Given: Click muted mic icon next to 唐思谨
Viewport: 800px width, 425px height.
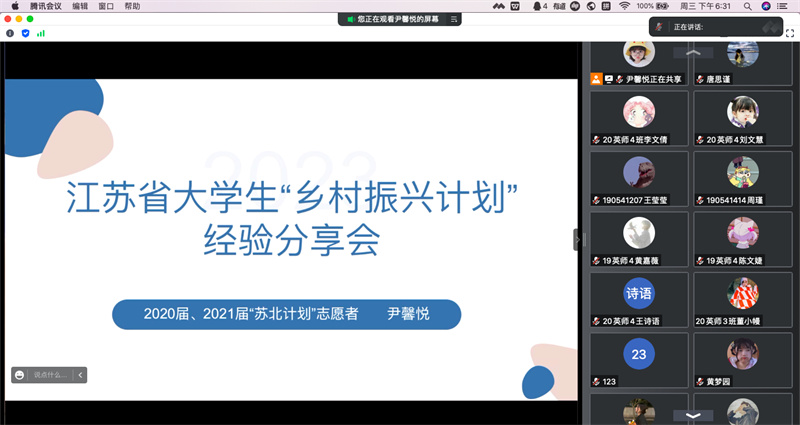Looking at the screenshot, I should pyautogui.click(x=700, y=78).
